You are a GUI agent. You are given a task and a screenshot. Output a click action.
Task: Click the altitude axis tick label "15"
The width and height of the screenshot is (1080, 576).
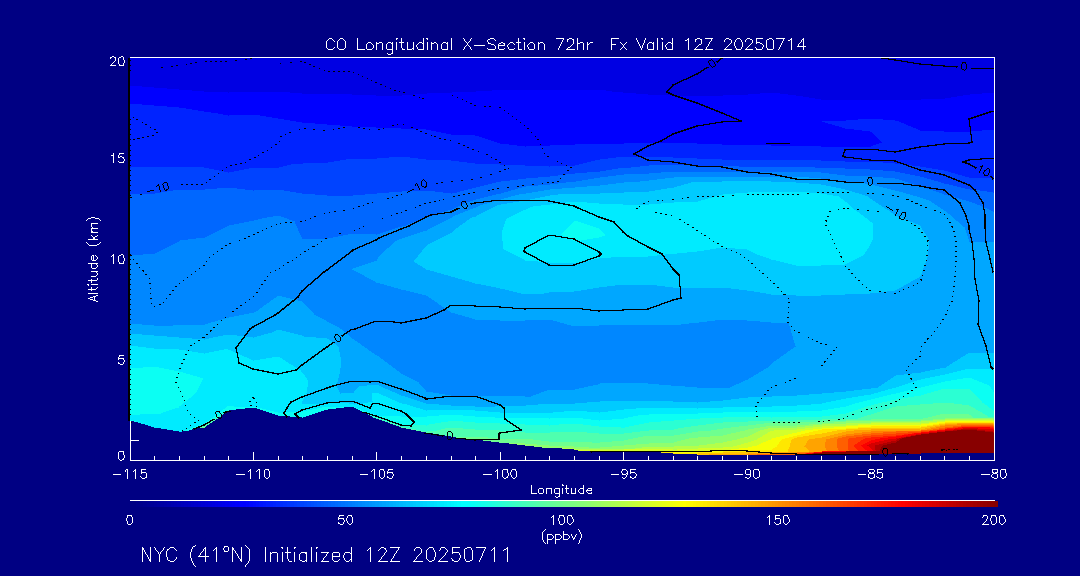pos(116,158)
